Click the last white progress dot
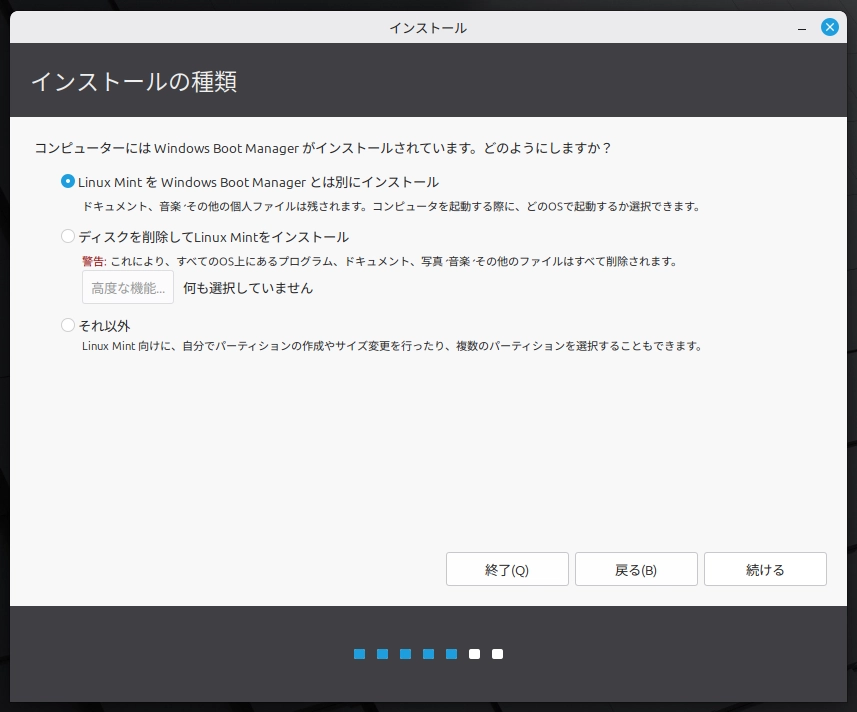Image resolution: width=857 pixels, height=712 pixels. tap(498, 654)
